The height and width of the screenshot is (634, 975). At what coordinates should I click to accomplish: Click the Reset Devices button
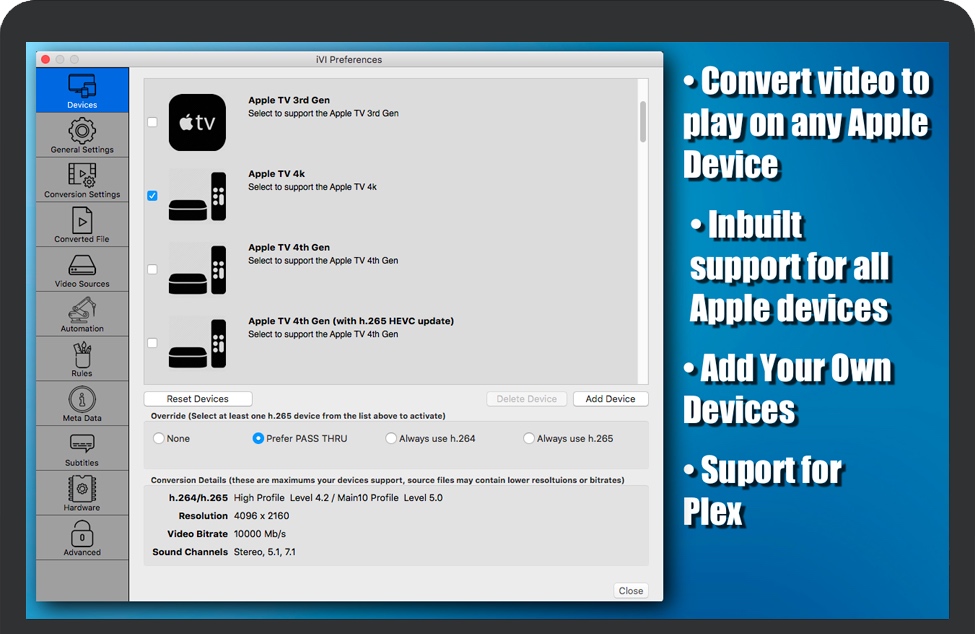point(198,399)
